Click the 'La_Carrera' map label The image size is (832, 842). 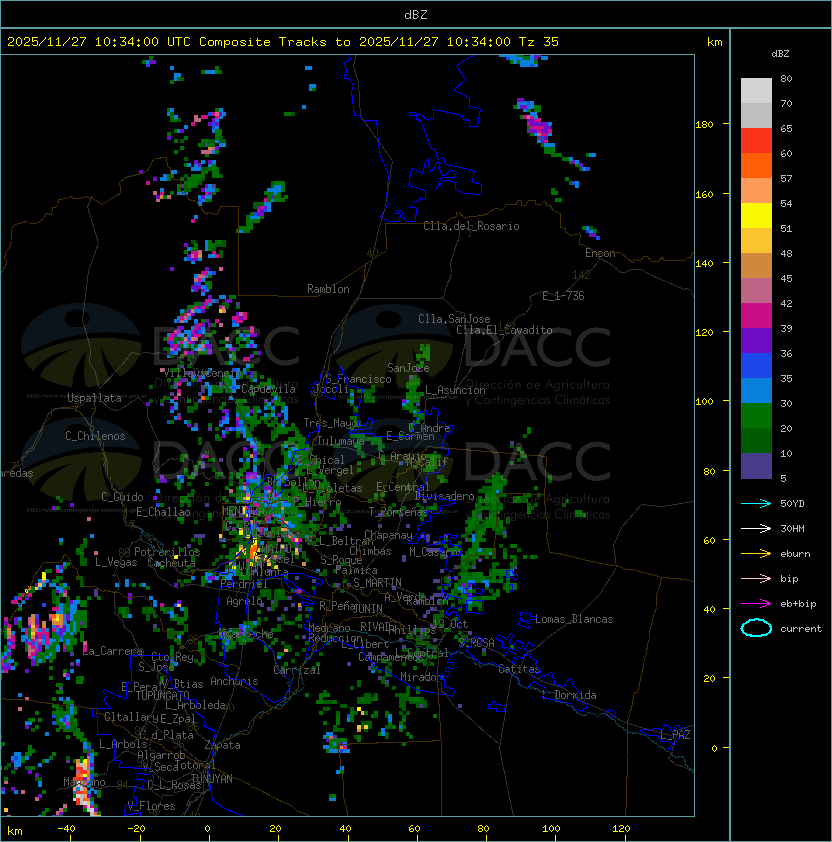pos(113,651)
